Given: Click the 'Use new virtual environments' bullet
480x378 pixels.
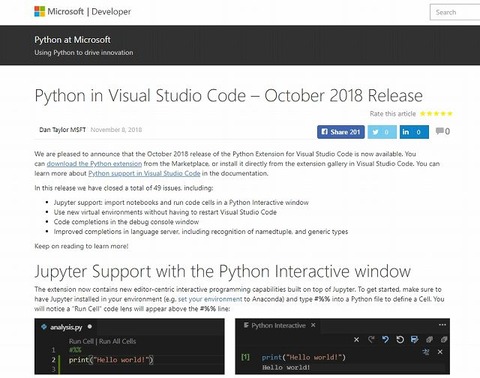Looking at the screenshot, I should (x=165, y=212).
